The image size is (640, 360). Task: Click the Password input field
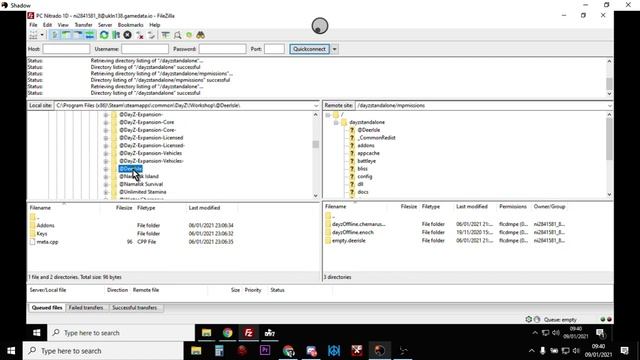click(222, 49)
